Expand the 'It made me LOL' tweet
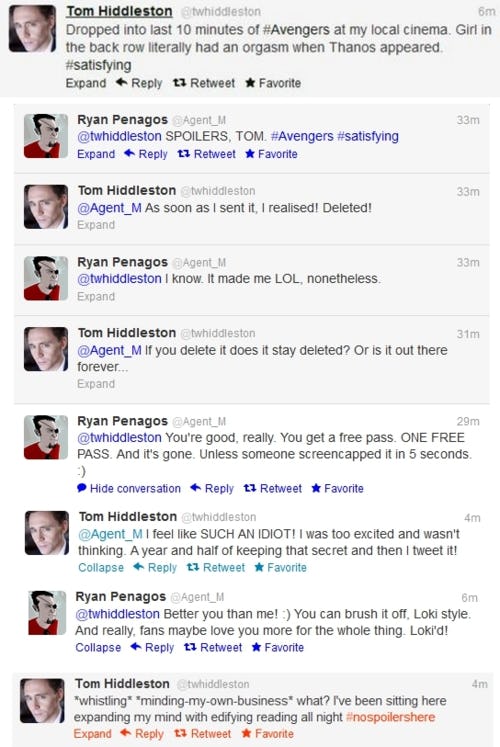Image resolution: width=500 pixels, height=747 pixels. point(96,297)
